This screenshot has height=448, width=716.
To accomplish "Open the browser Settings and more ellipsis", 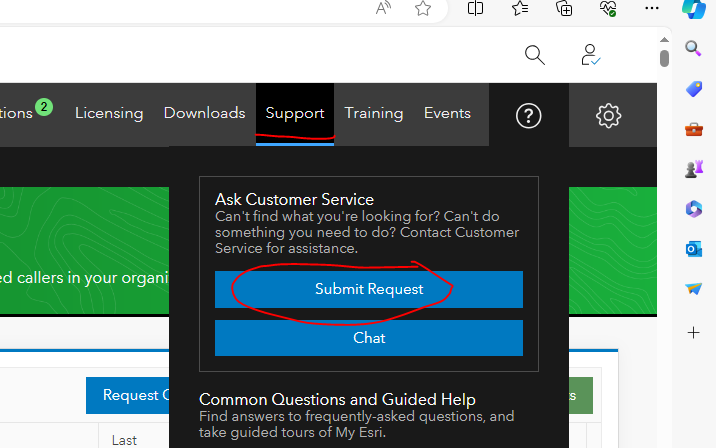I will [x=652, y=8].
